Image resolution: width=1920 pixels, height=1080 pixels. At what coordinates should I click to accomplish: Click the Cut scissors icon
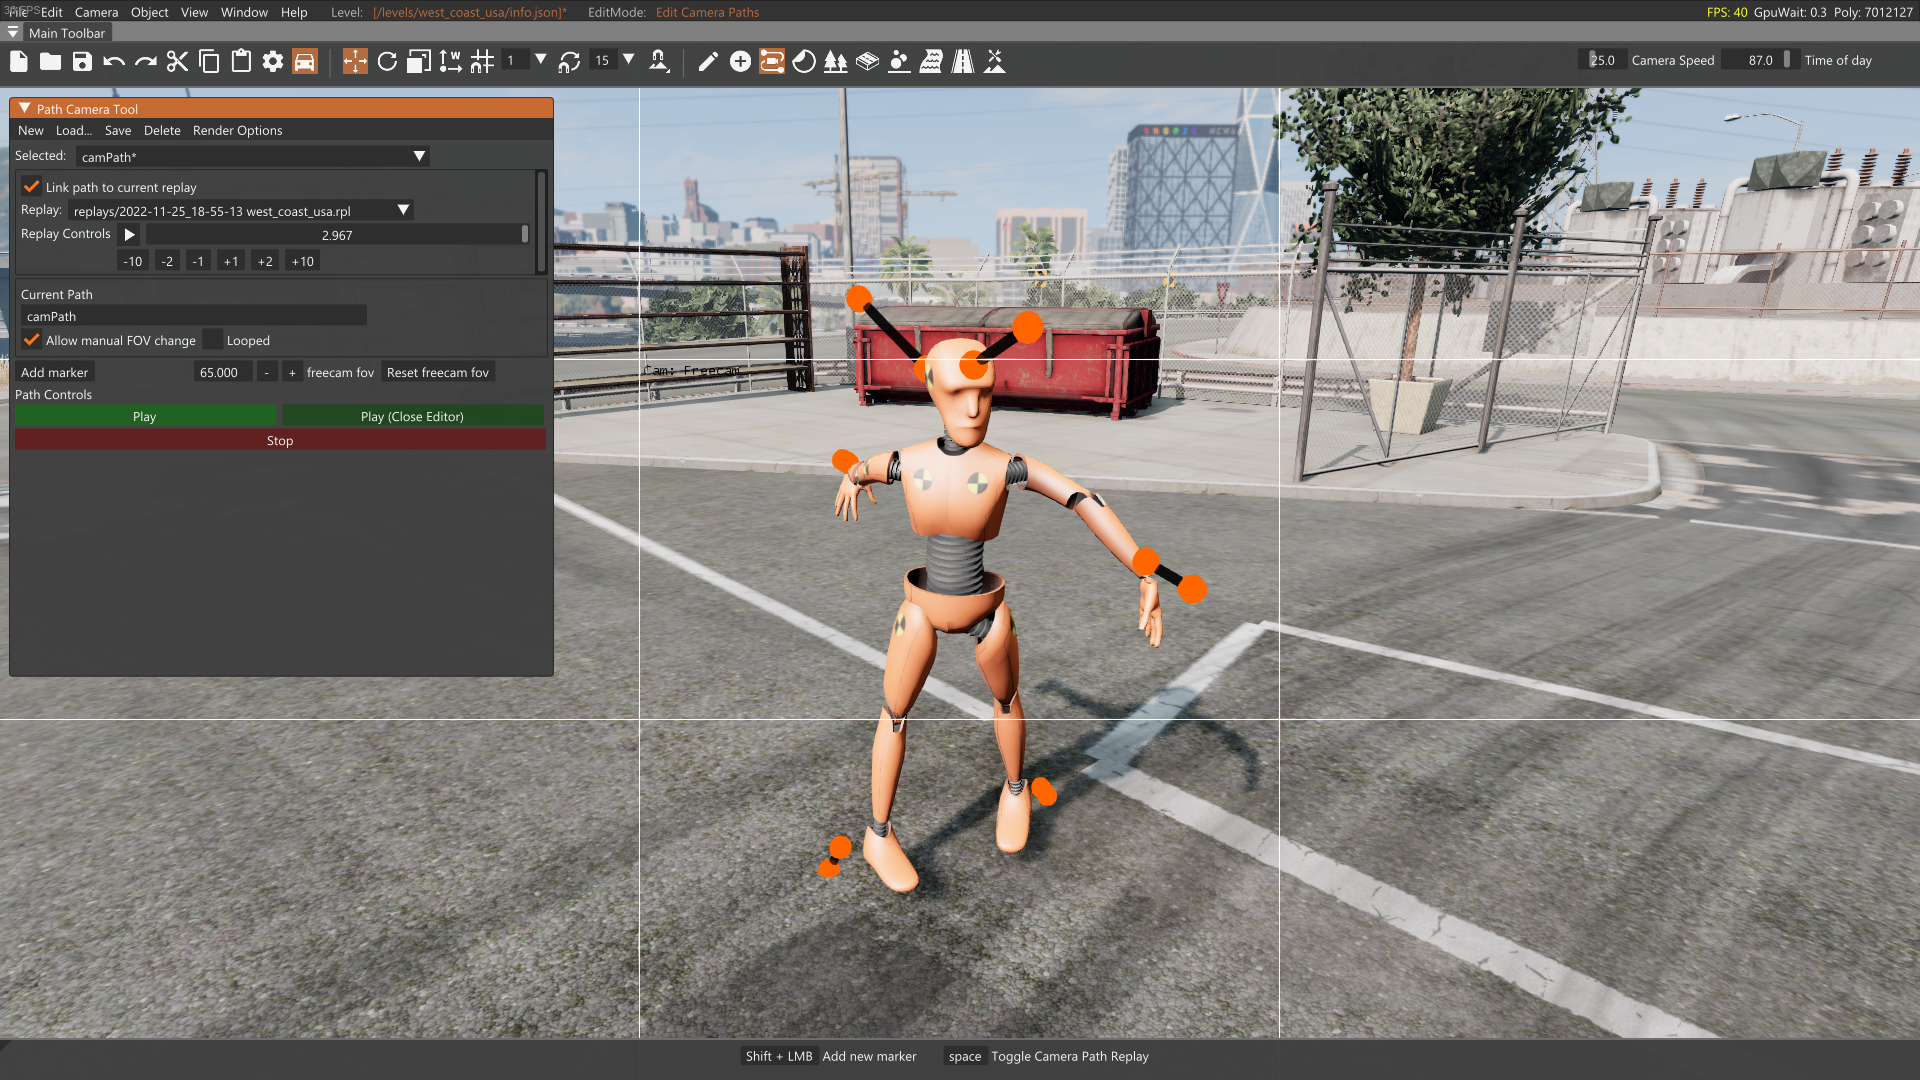(x=177, y=61)
